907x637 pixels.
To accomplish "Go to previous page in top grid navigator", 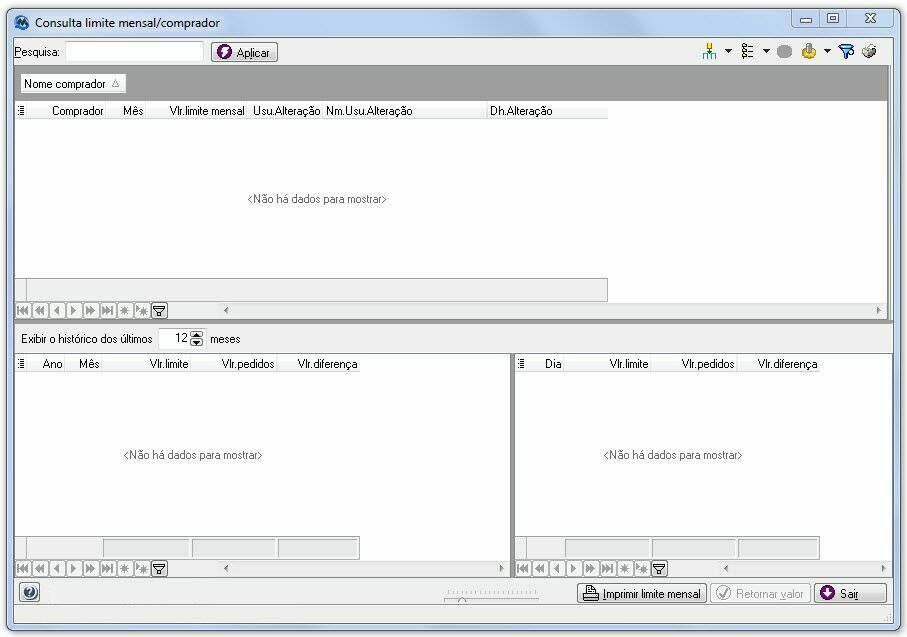I will pos(40,311).
